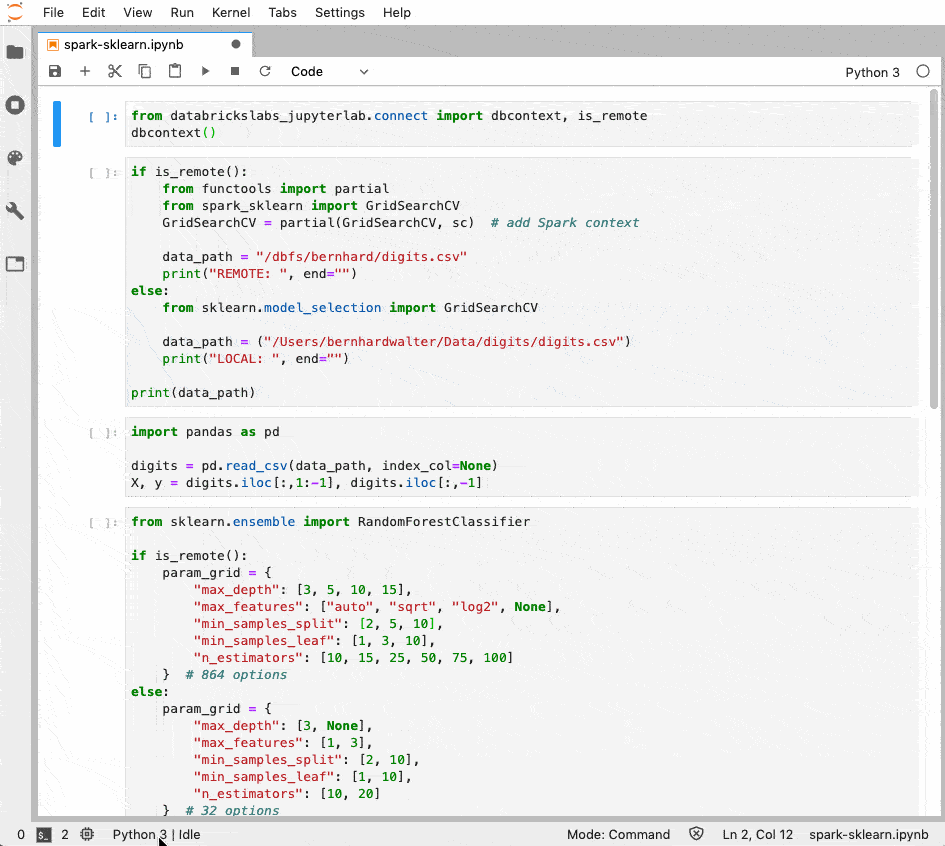
Task: Click the notebook trusted shield icon
Action: 697,834
